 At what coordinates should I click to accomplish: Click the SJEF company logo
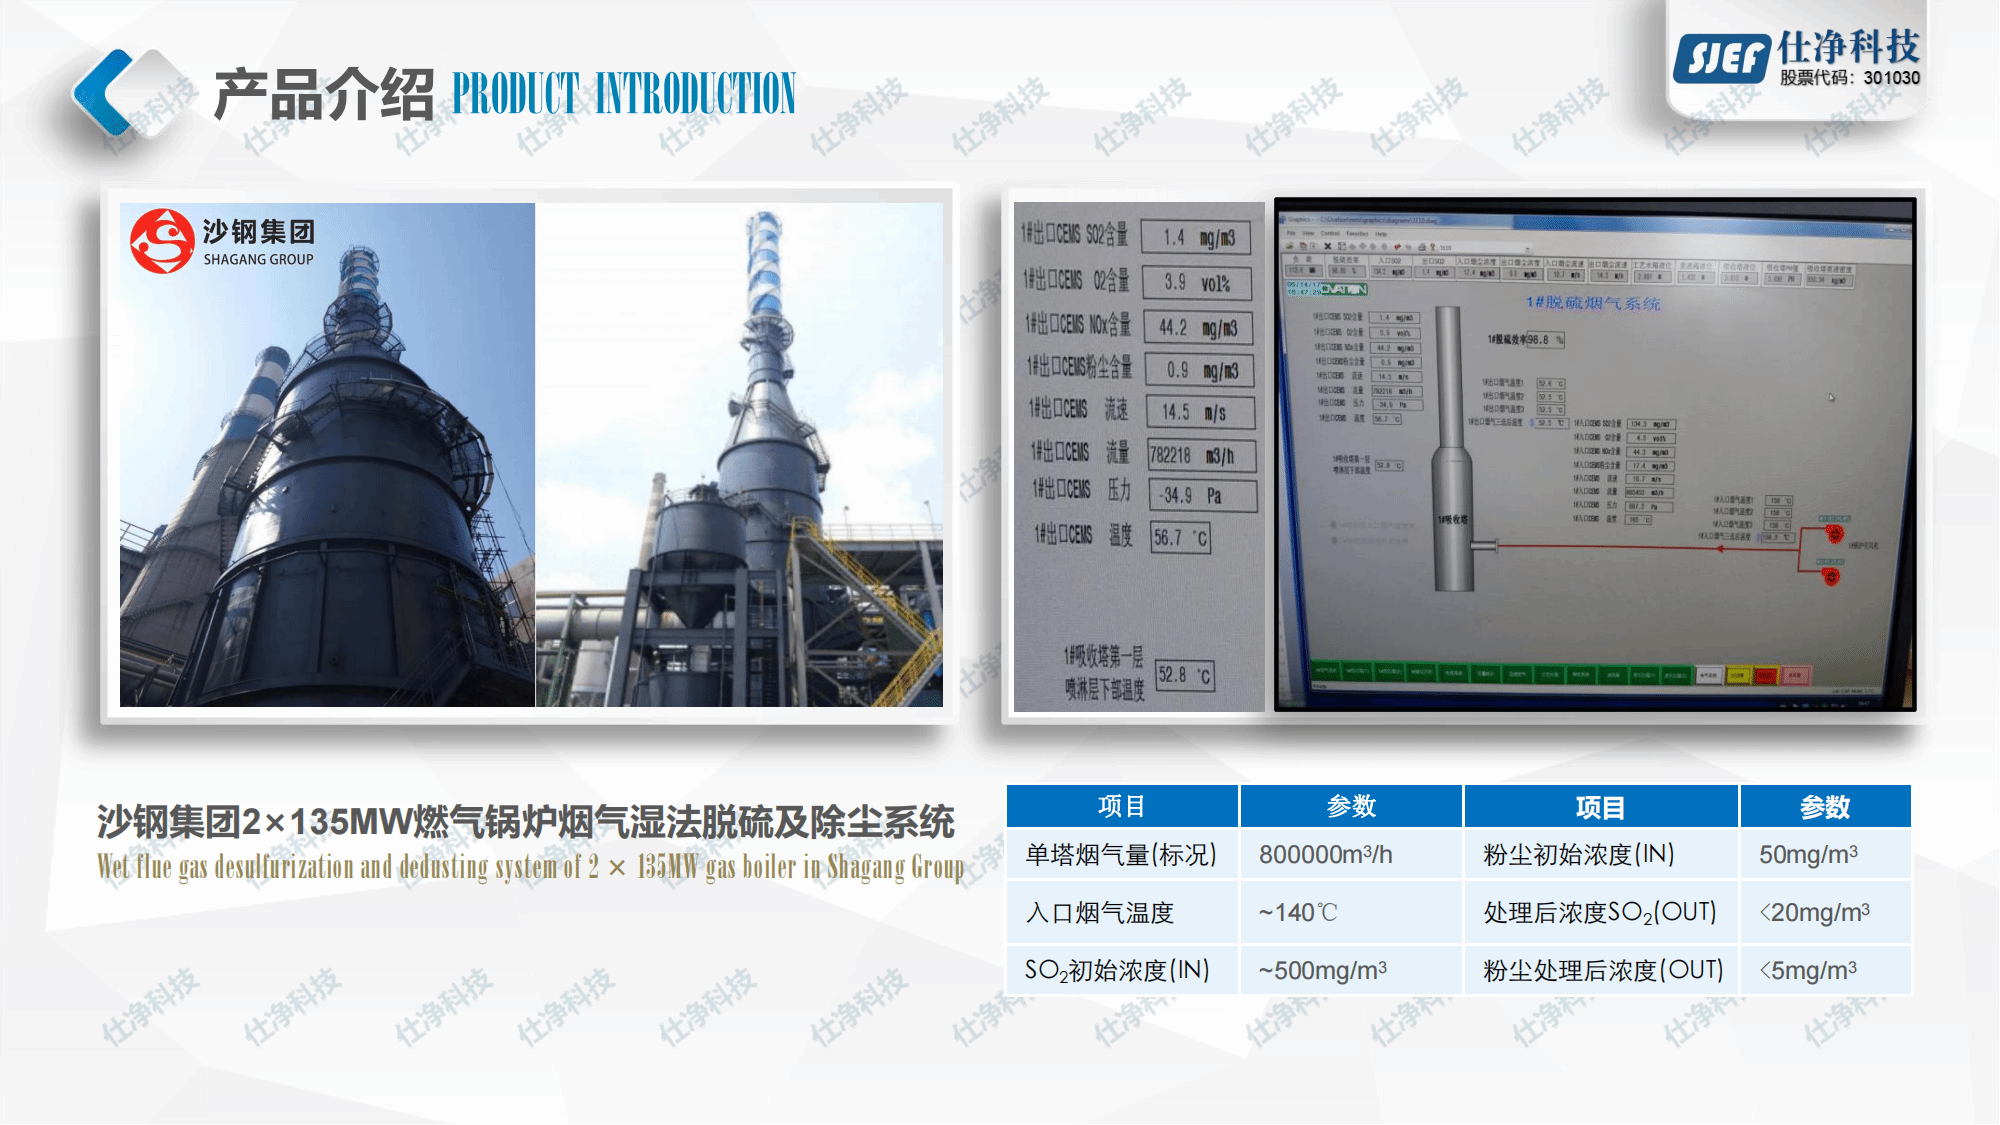click(x=1722, y=58)
